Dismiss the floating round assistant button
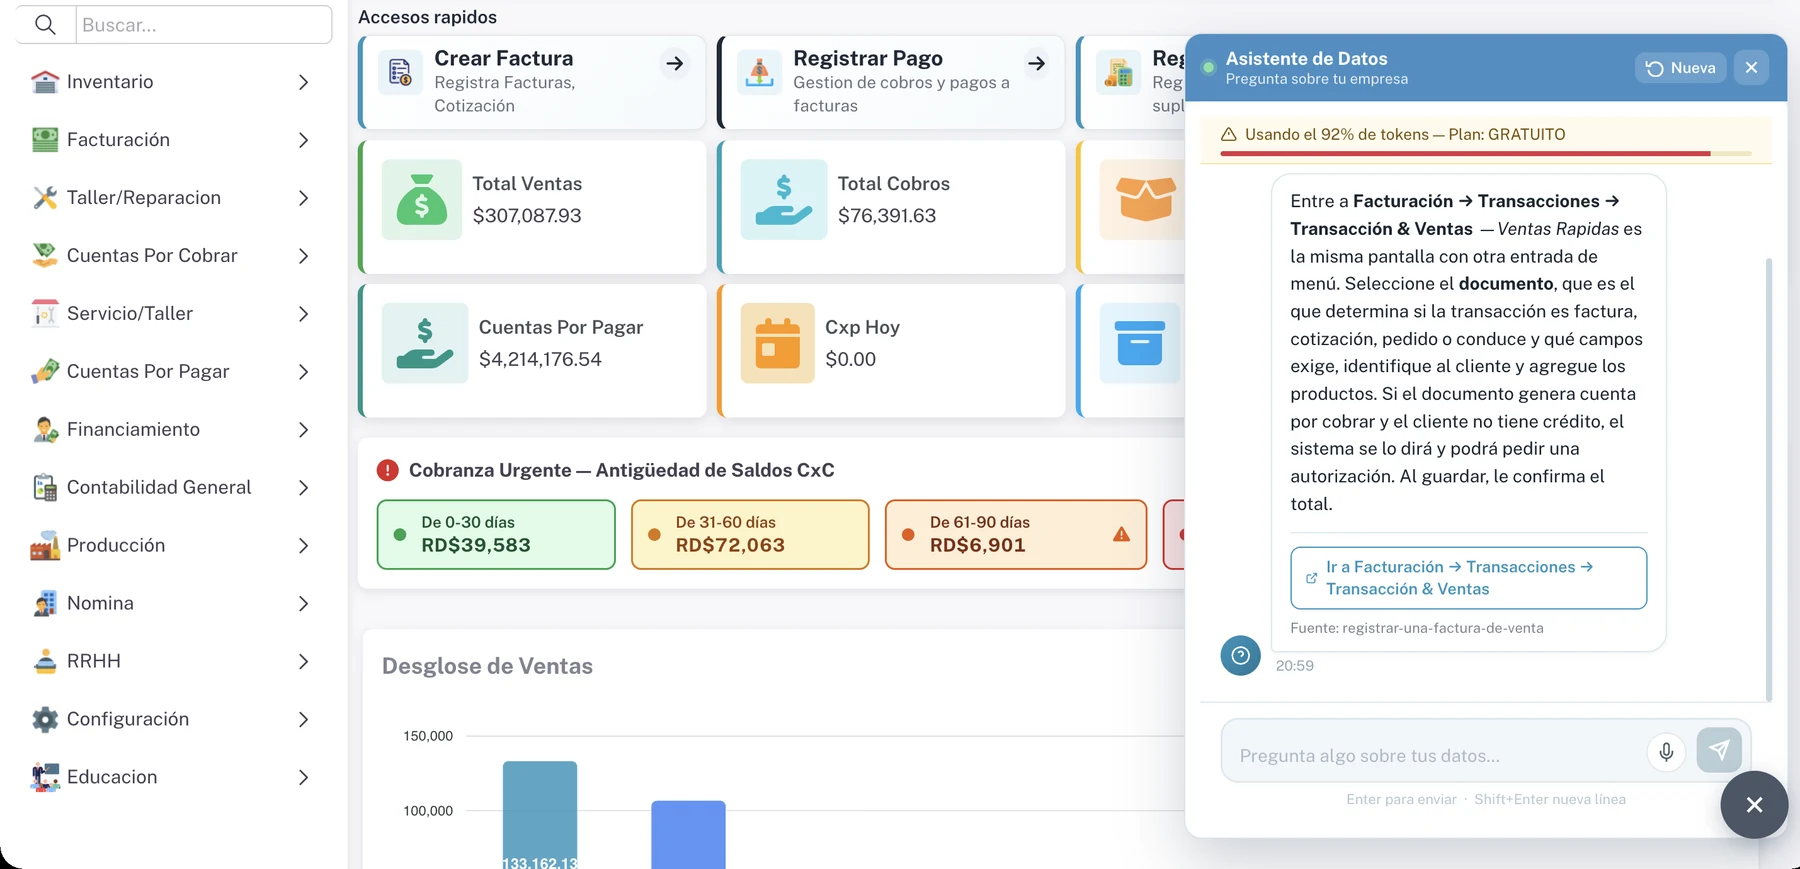 [x=1754, y=805]
